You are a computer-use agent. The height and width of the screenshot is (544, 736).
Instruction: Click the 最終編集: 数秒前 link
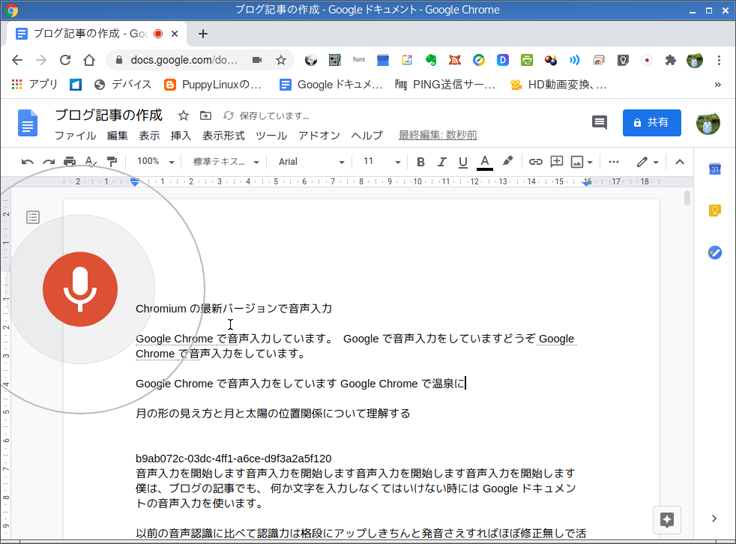[438, 135]
